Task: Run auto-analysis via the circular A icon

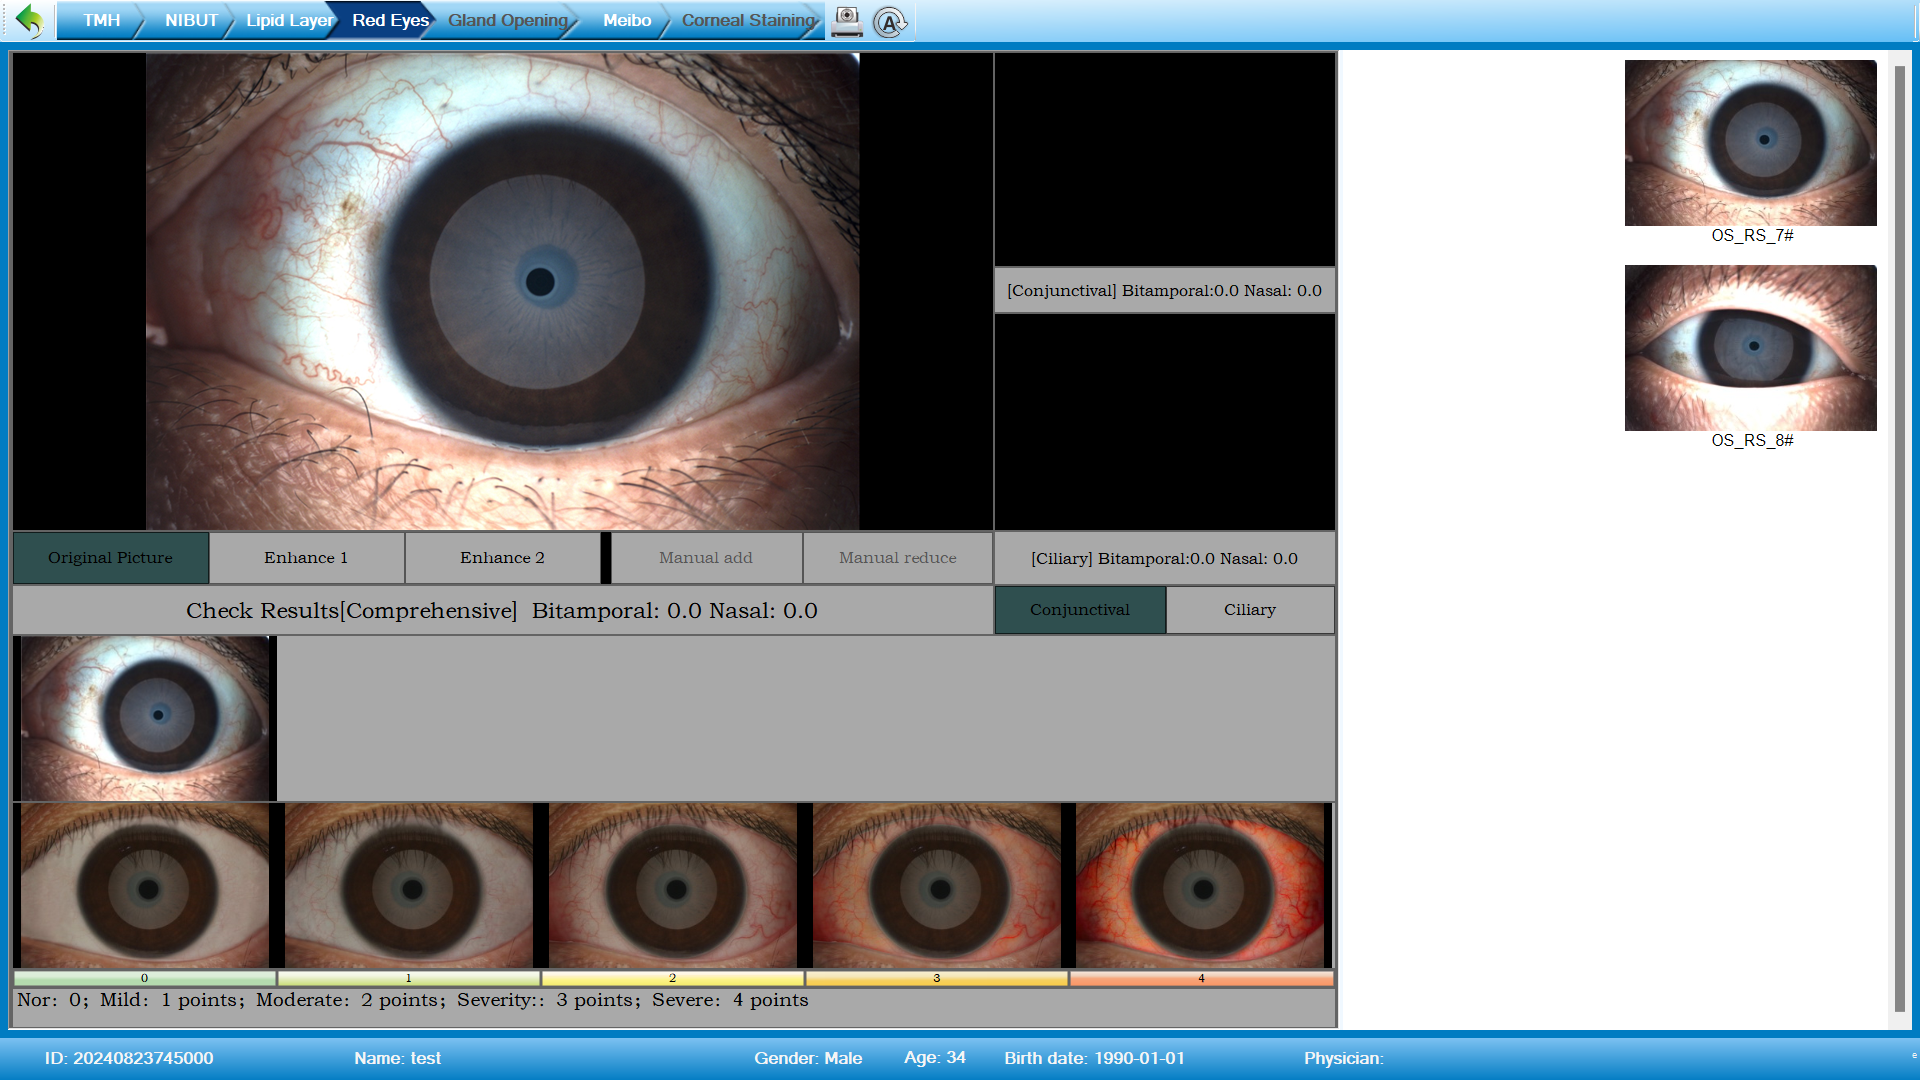Action: click(x=890, y=21)
